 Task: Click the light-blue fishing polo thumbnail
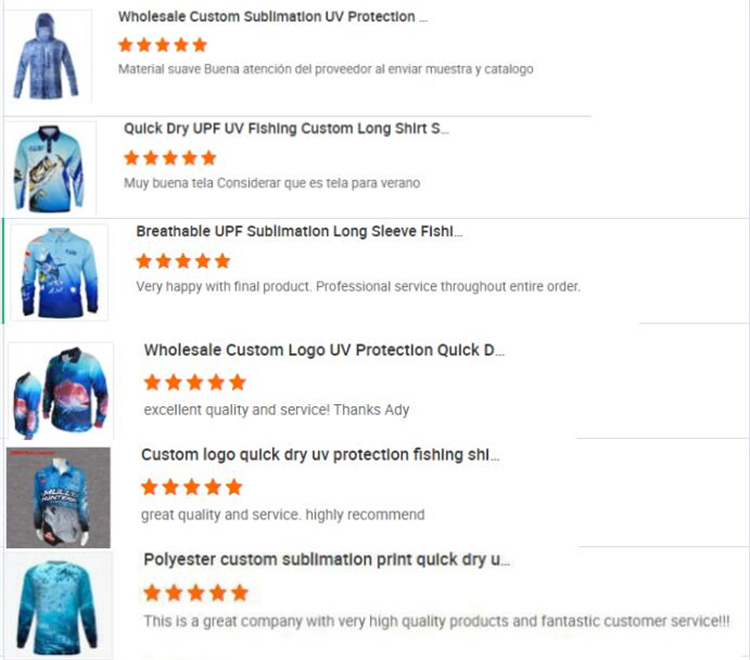[49, 168]
